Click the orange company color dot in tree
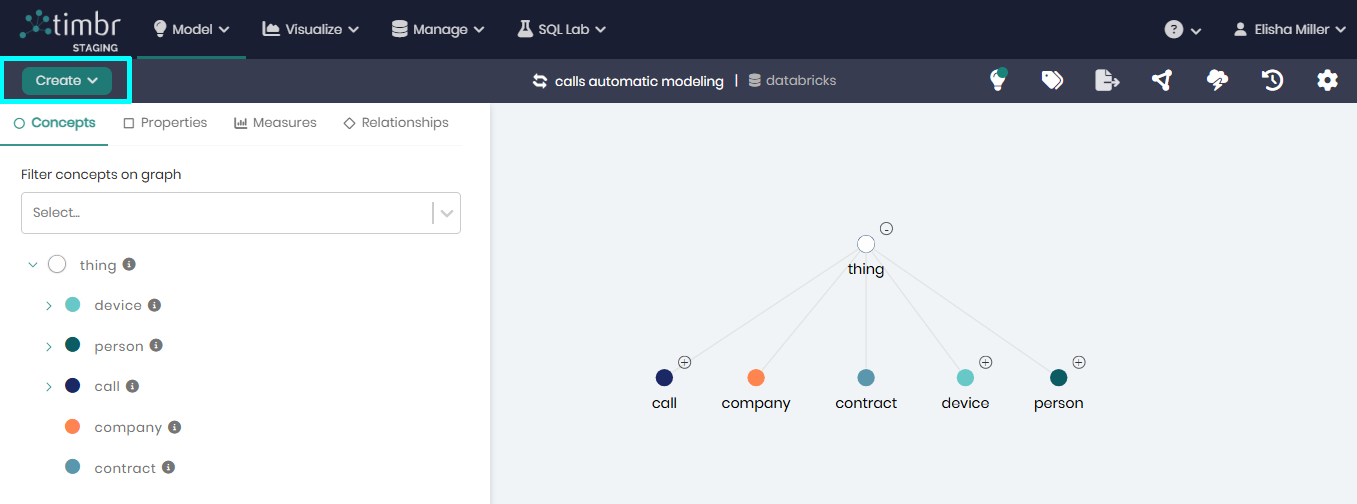Image resolution: width=1357 pixels, height=504 pixels. tap(72, 427)
